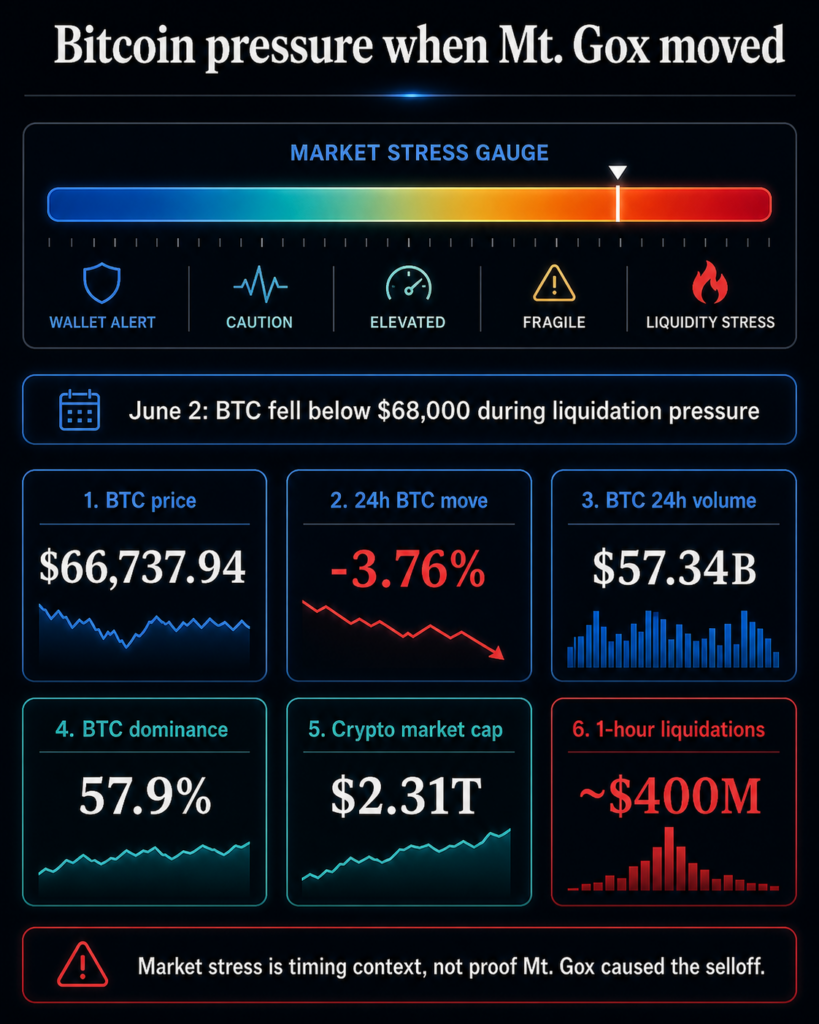Click the red liquidations histogram chart
819x1024 pixels.
coord(673,859)
